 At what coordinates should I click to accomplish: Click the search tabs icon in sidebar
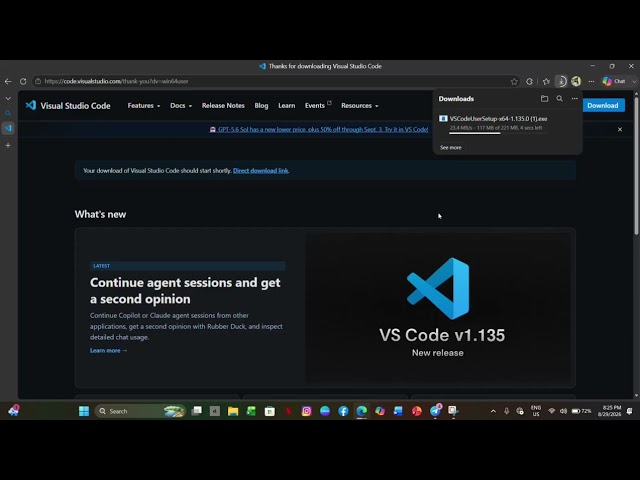pyautogui.click(x=8, y=113)
